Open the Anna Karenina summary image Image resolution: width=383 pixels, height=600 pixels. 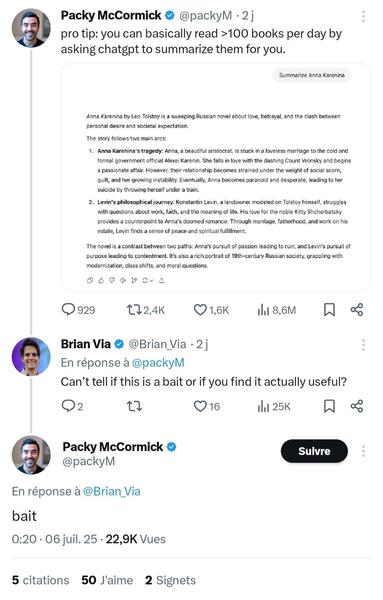(x=216, y=178)
